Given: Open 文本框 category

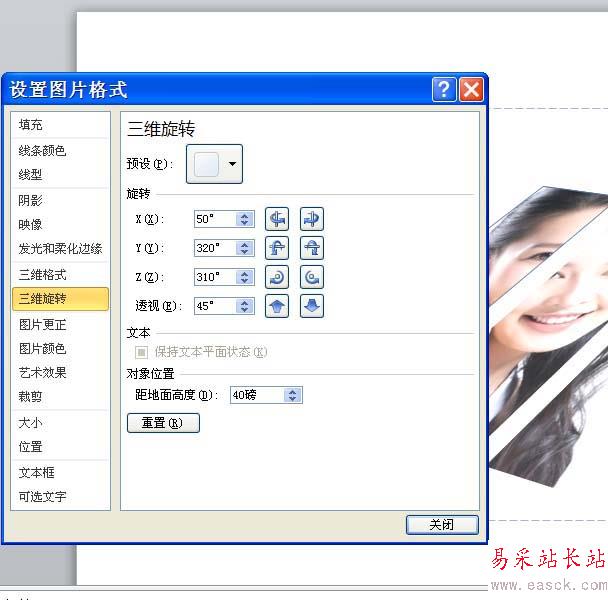Looking at the screenshot, I should pyautogui.click(x=60, y=472).
